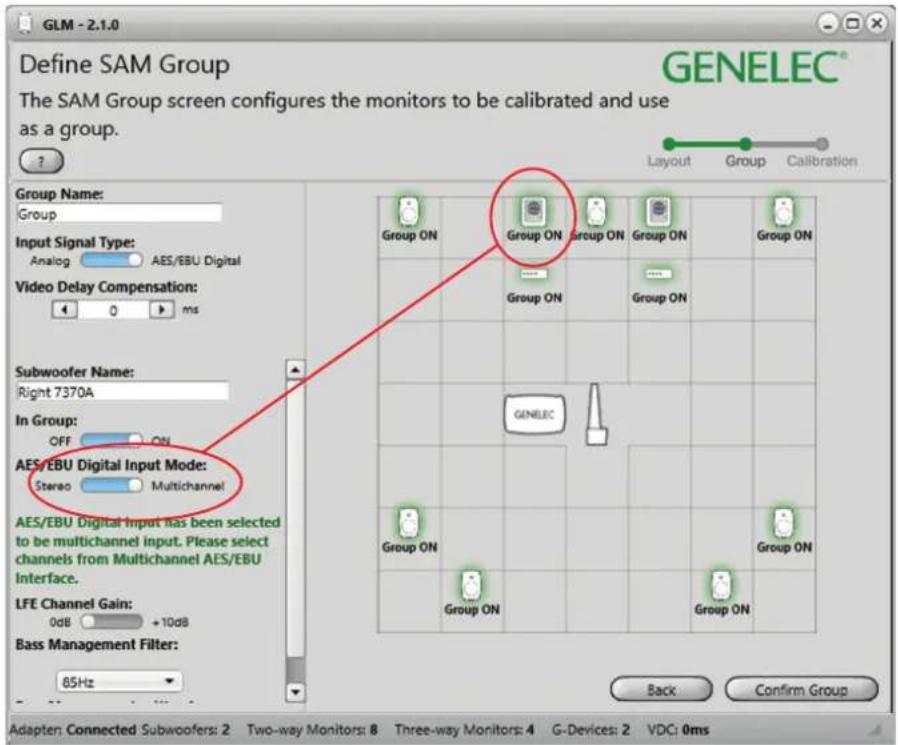Click the Subwoofer Name field Right 7370A
Viewport: 898px width, 745px height.
click(x=122, y=392)
